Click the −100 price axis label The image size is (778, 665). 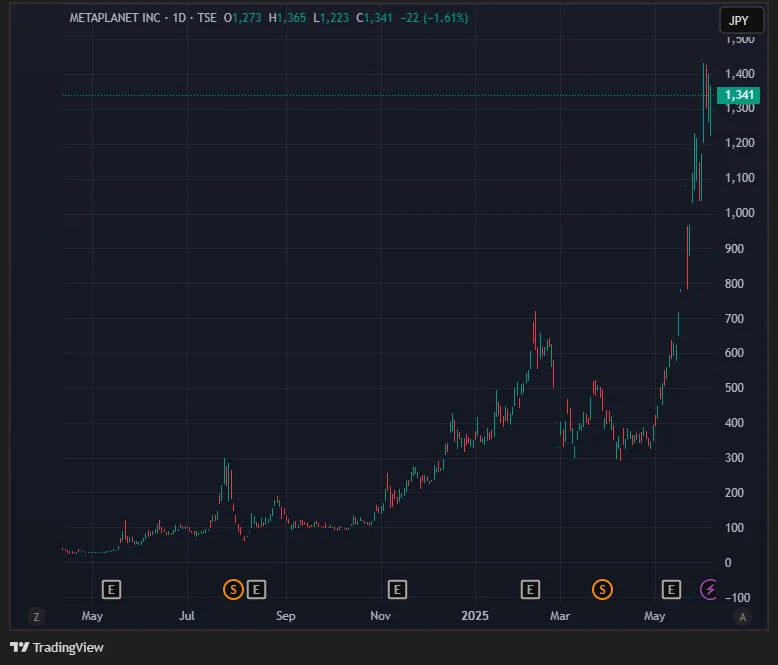pyautogui.click(x=738, y=598)
